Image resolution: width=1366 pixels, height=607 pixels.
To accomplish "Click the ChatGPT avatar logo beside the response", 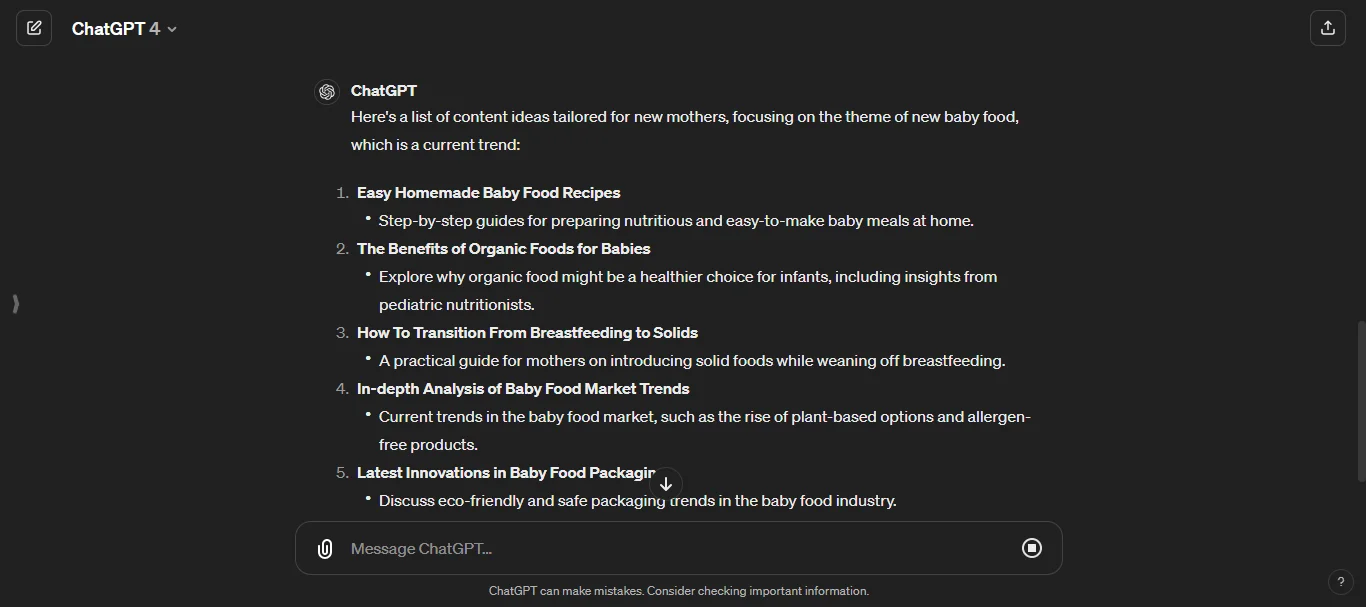I will (327, 91).
